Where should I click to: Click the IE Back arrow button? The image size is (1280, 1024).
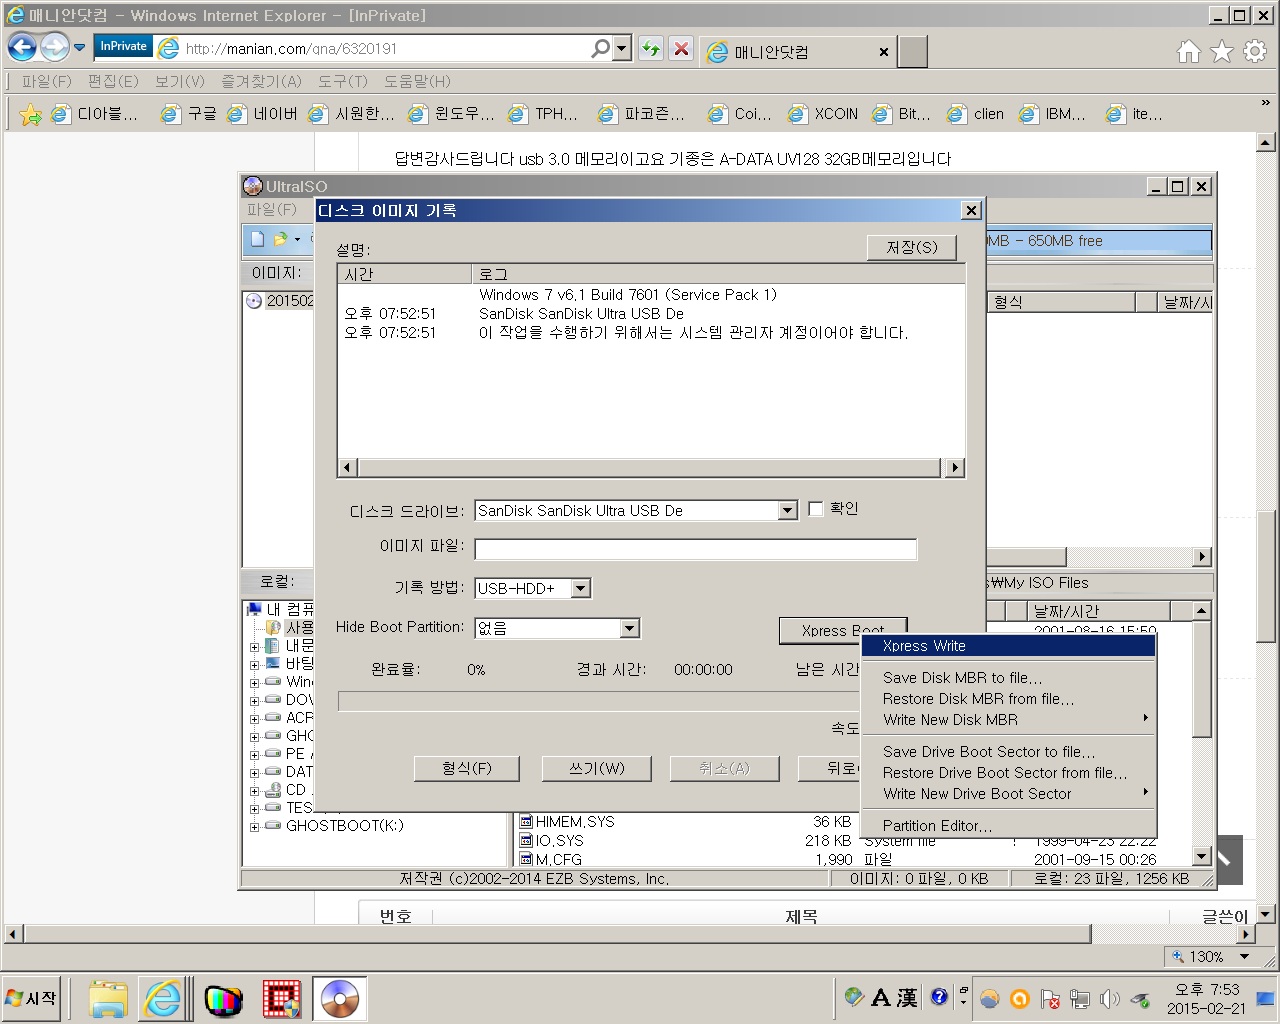pyautogui.click(x=23, y=47)
